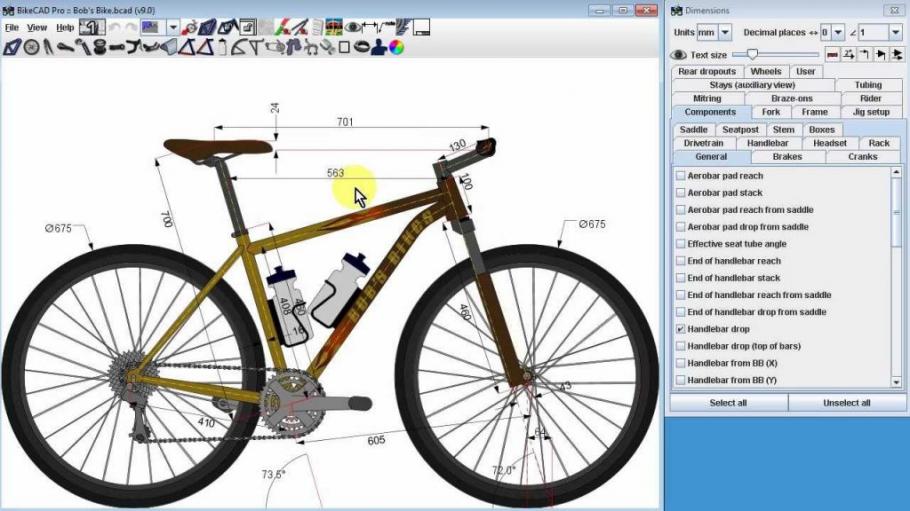
Task: Click the 605 dimension label near chainring
Action: [376, 440]
